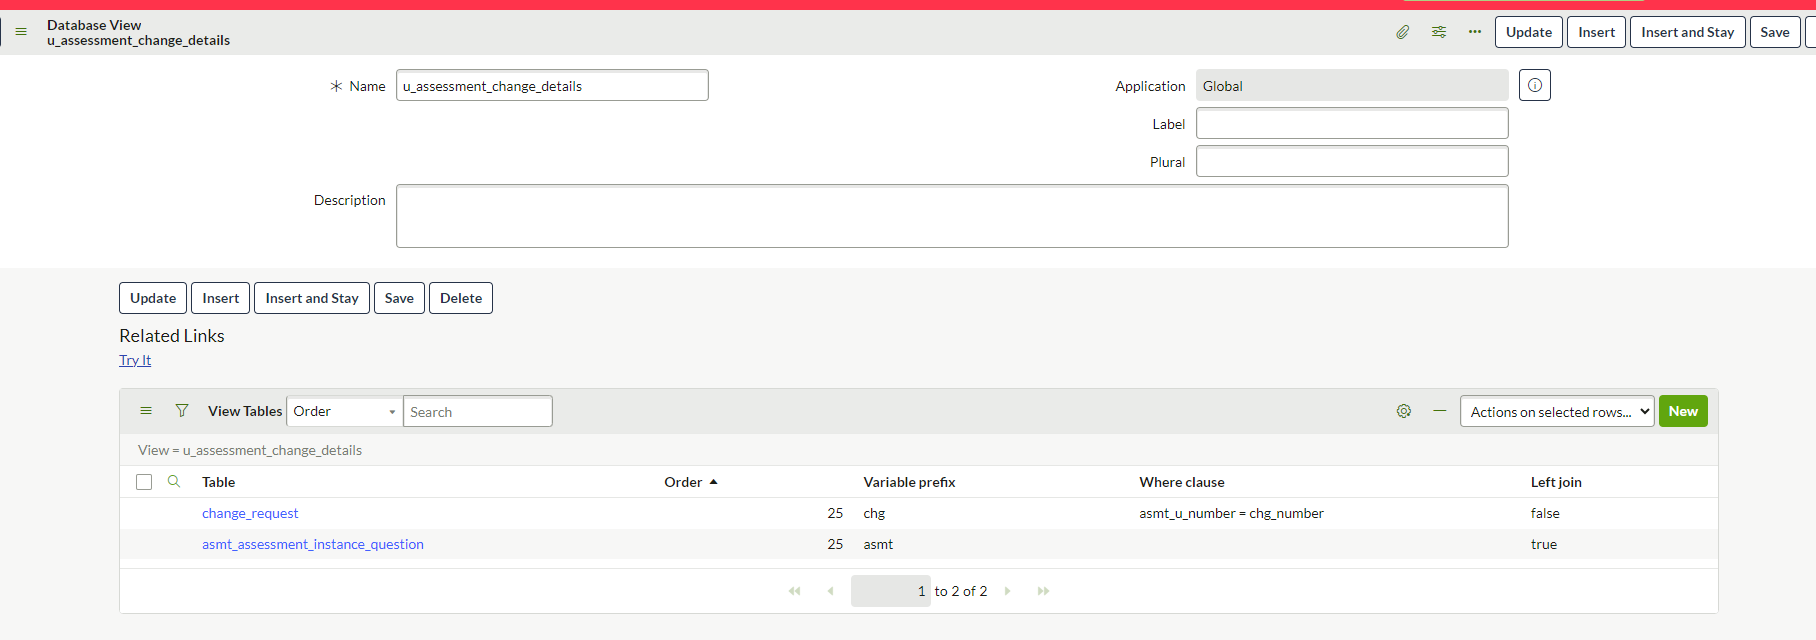
Task: Open the Try It related link
Action: pos(135,360)
